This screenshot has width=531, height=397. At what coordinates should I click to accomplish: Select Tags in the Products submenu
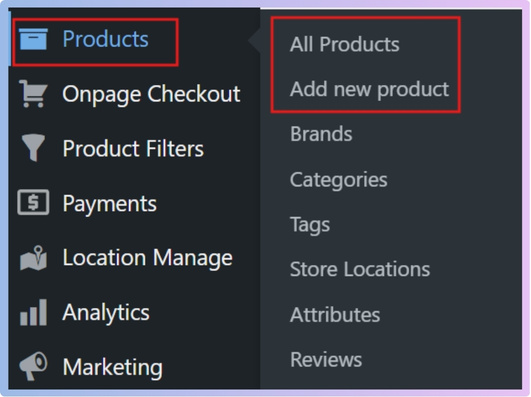coord(310,225)
